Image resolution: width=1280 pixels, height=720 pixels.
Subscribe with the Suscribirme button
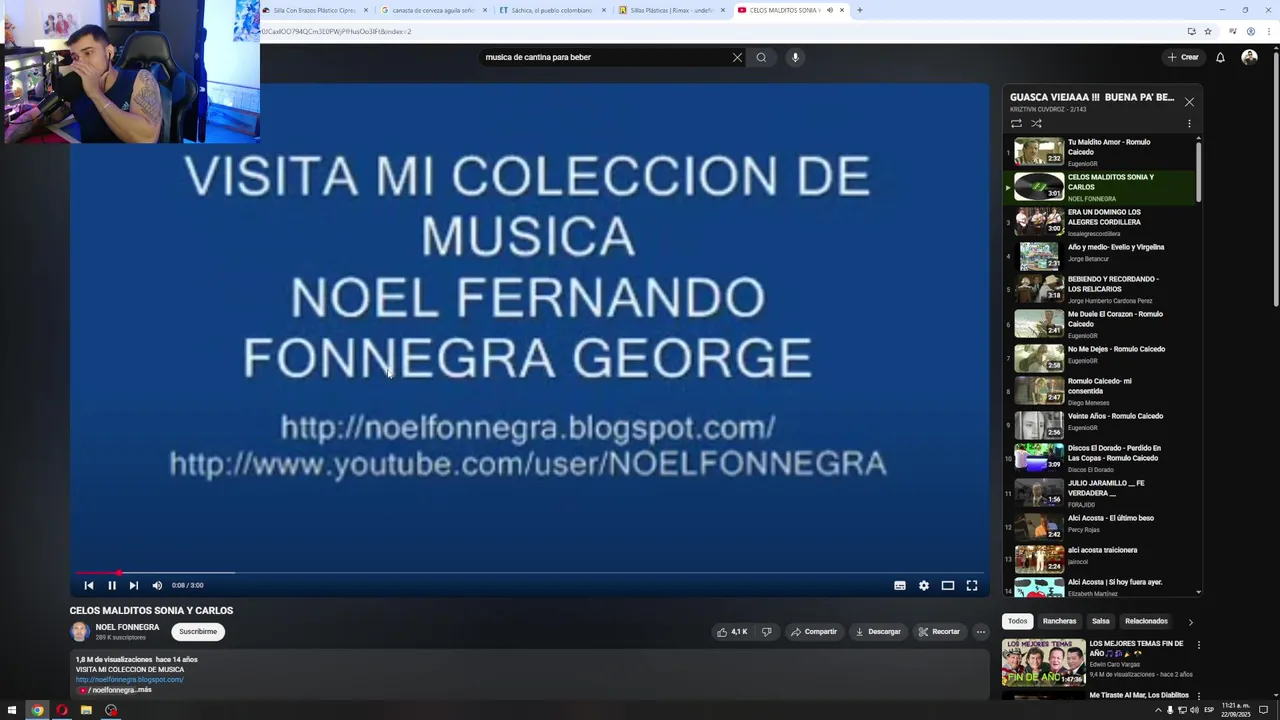(x=198, y=631)
